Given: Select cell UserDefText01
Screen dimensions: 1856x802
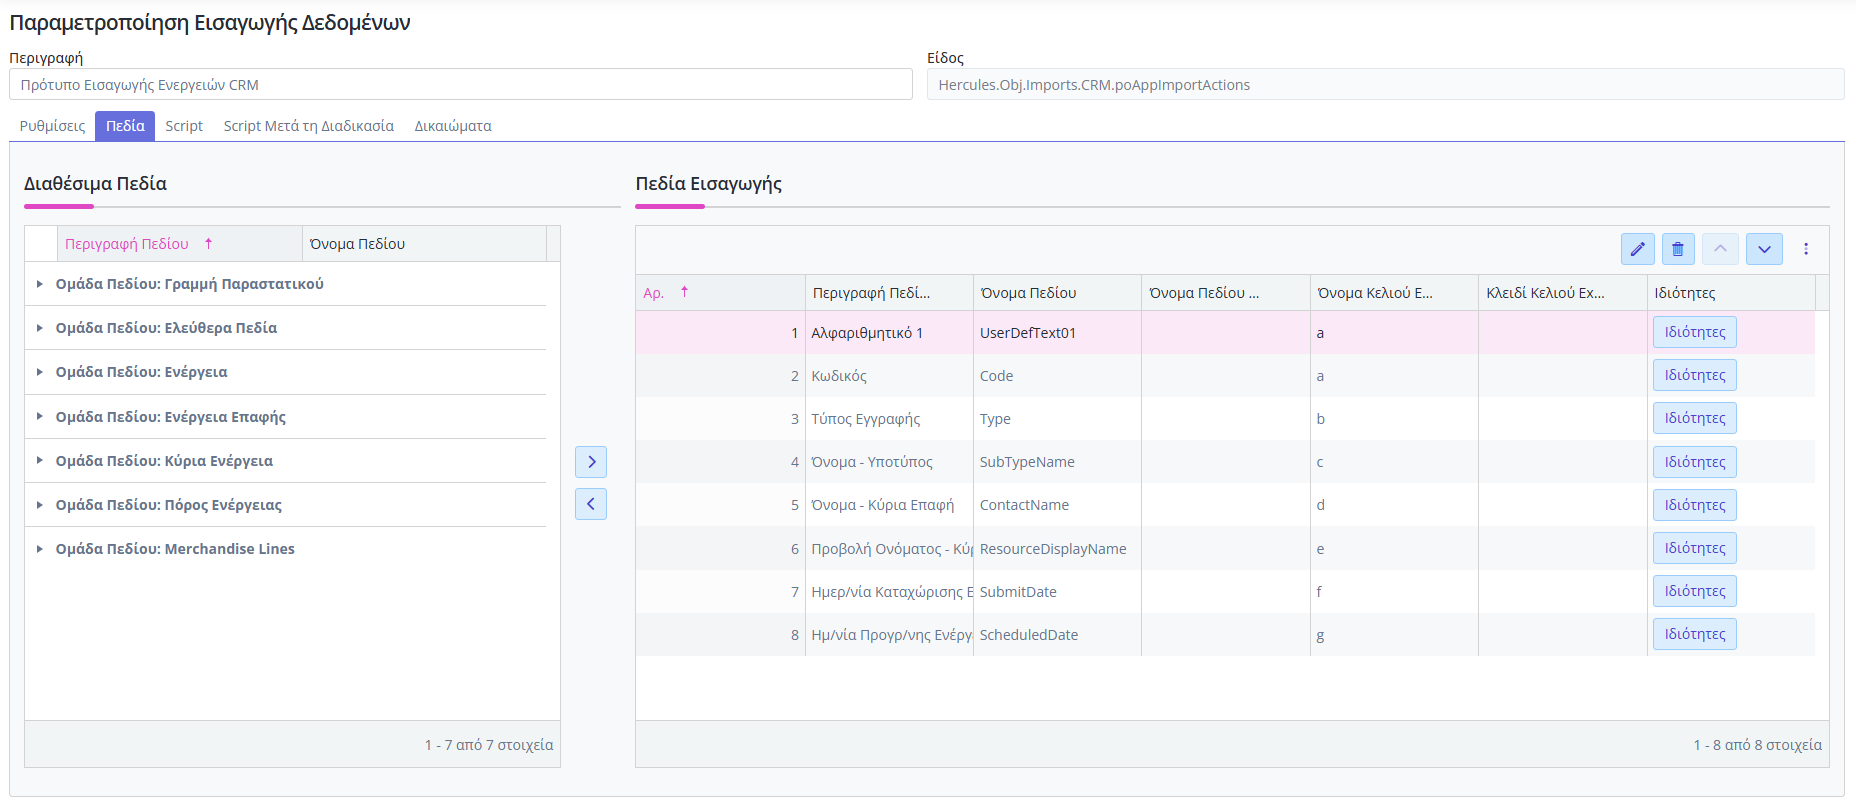Looking at the screenshot, I should (1057, 333).
